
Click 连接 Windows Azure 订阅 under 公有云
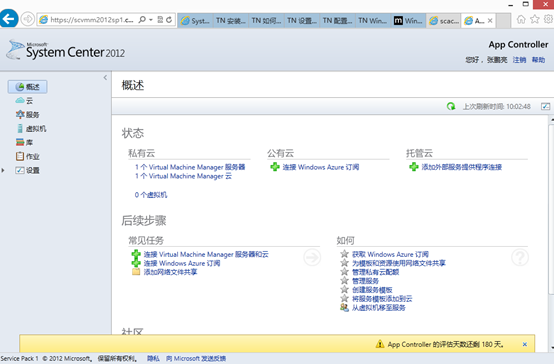point(320,167)
